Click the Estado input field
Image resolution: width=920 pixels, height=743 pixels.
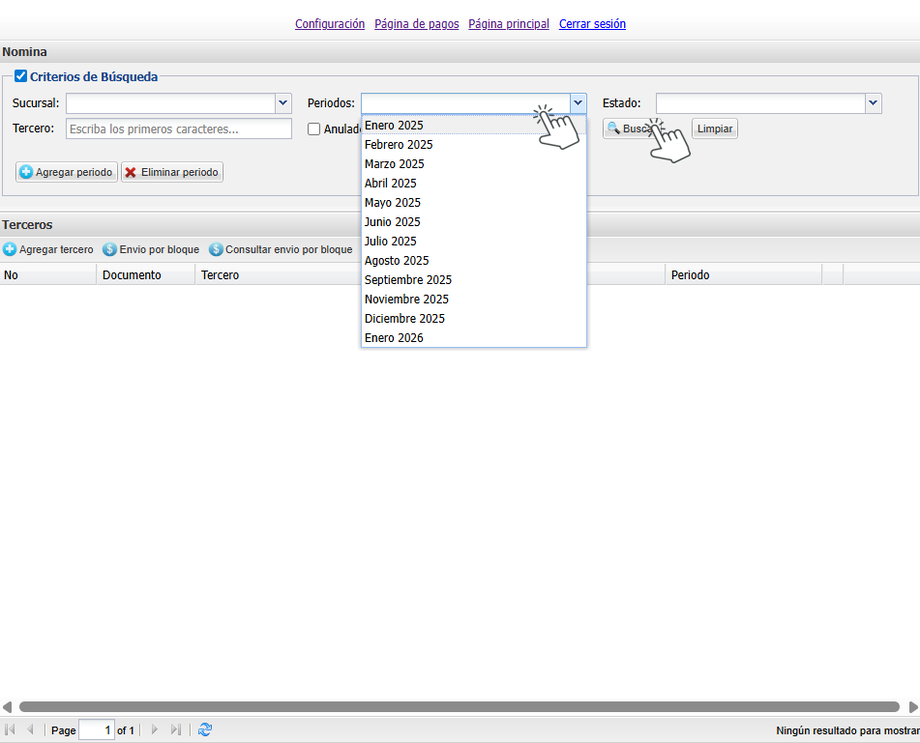coord(760,103)
